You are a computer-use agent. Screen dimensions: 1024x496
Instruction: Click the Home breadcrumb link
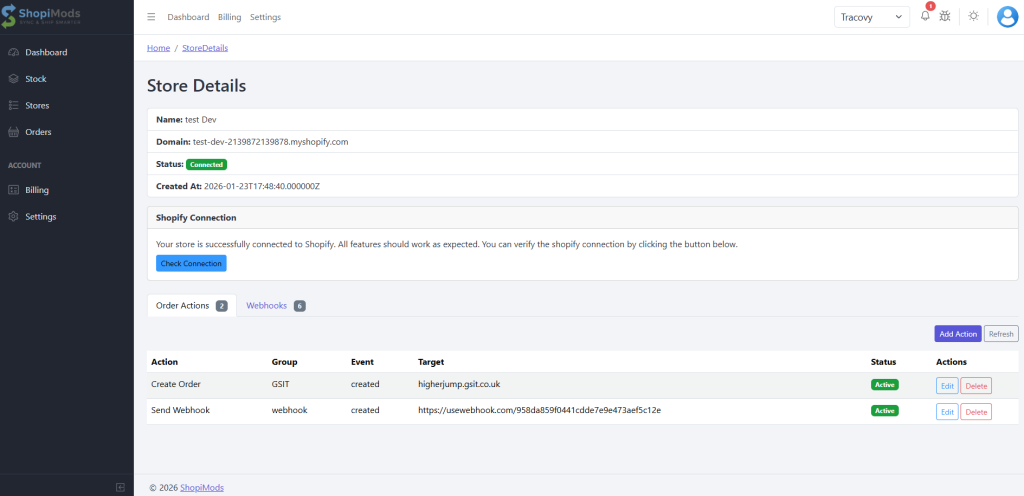tap(158, 48)
